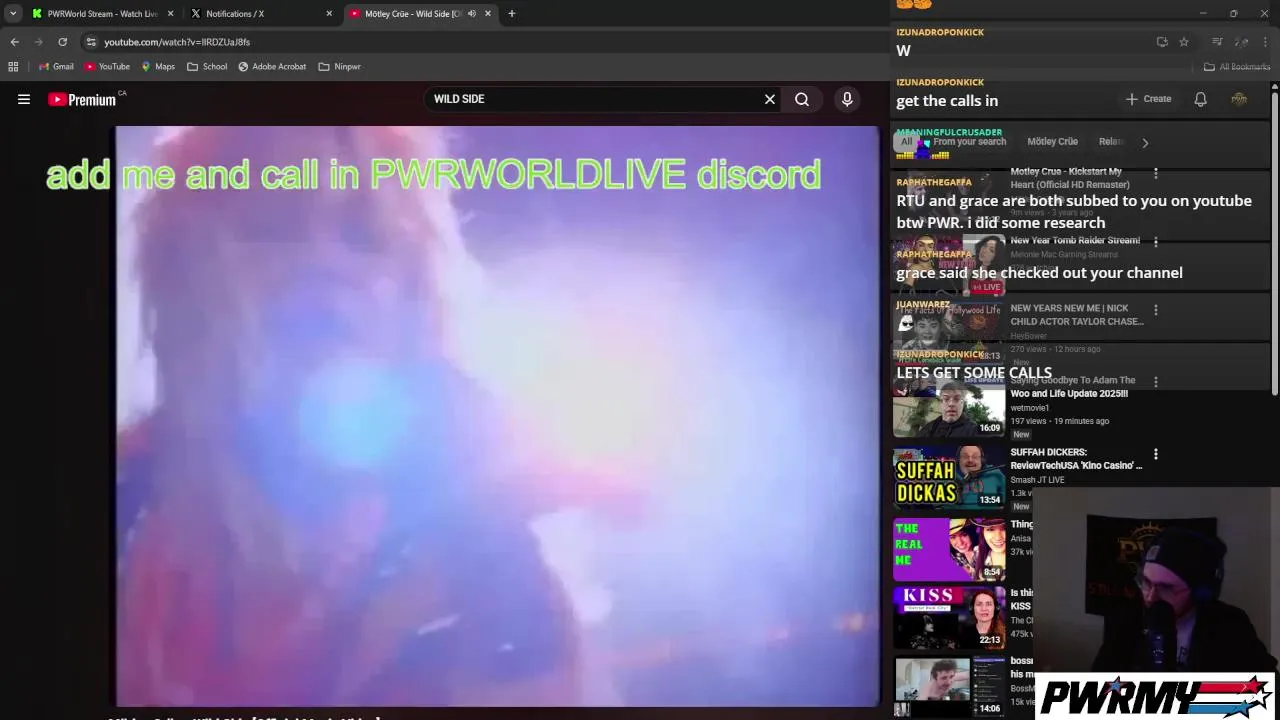Open Saying Goodbye To Adam The Woo title
The image size is (1280, 720).
pos(1072,387)
